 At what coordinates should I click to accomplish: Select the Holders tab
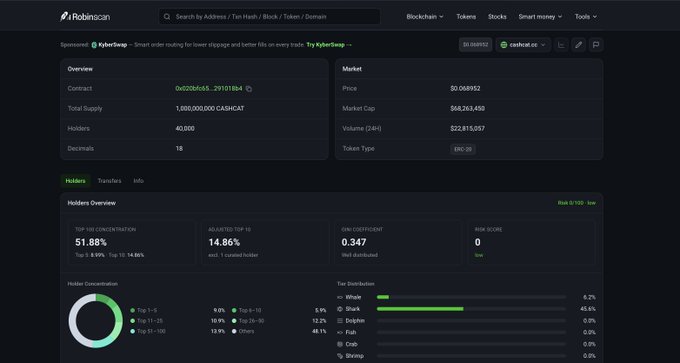(75, 181)
